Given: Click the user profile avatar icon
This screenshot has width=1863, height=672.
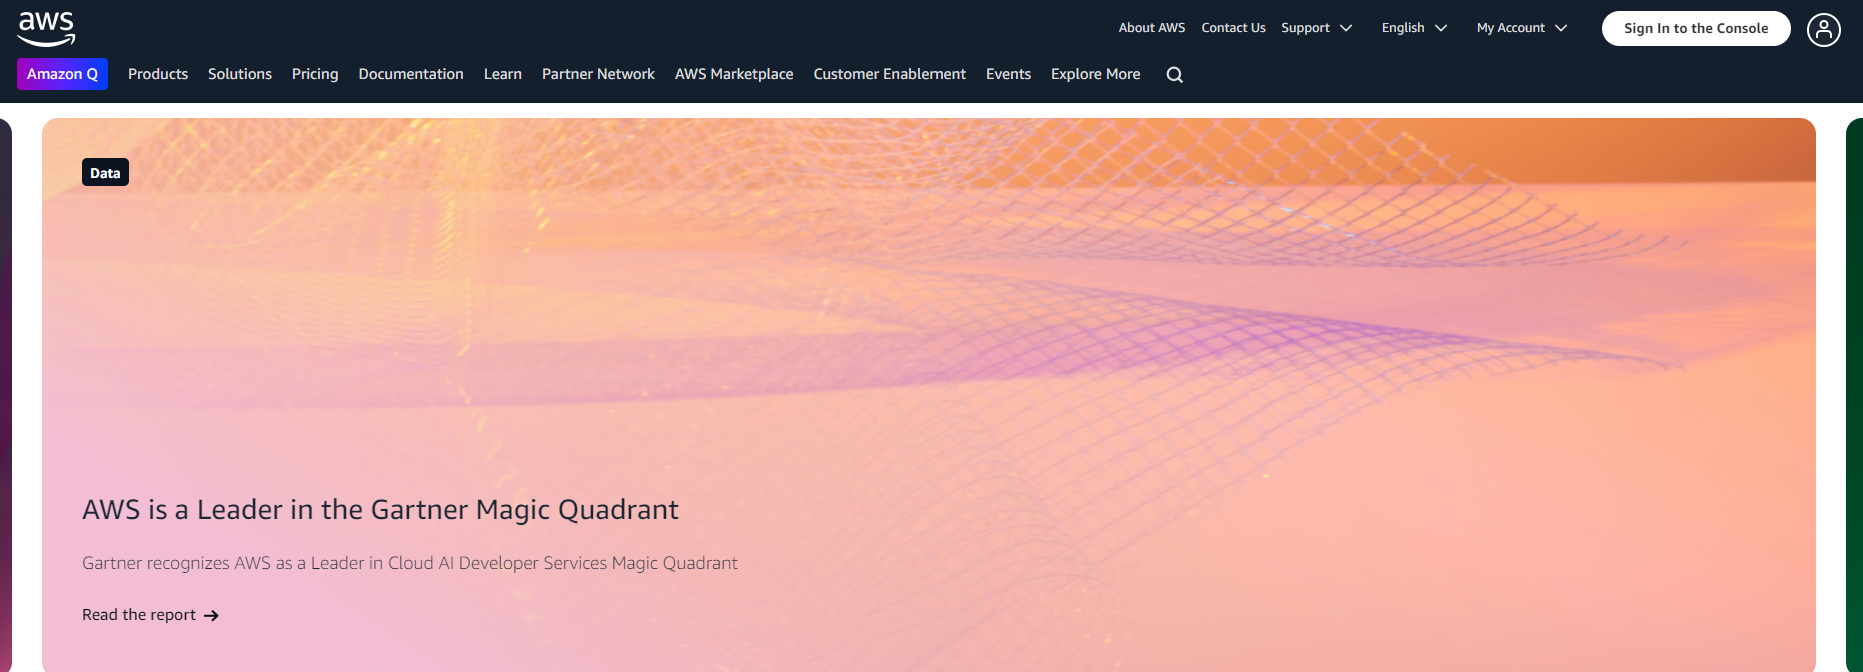Looking at the screenshot, I should 1823,30.
